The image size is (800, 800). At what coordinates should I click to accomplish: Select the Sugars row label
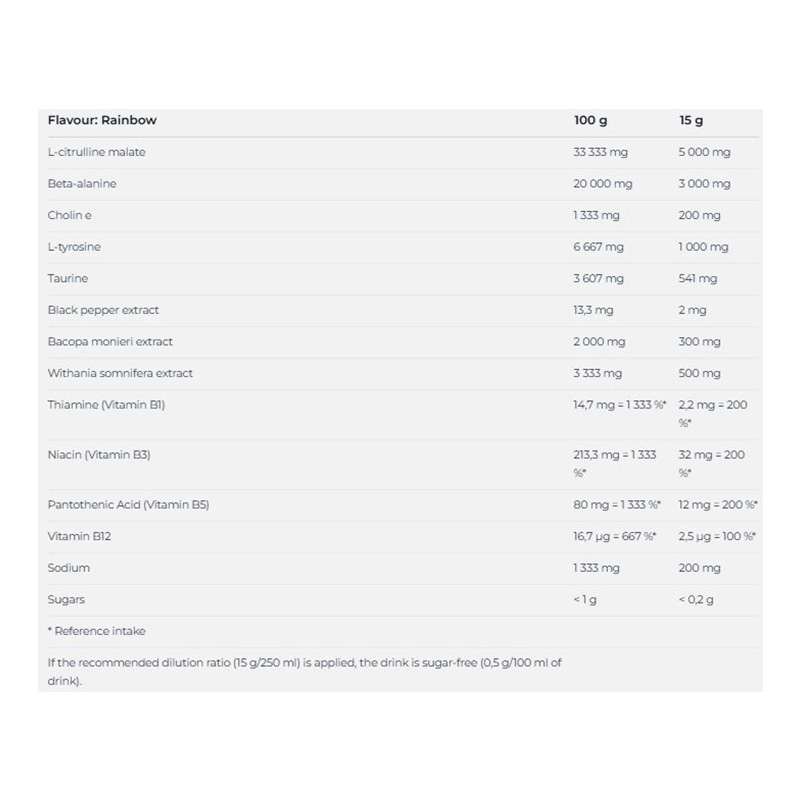(66, 600)
